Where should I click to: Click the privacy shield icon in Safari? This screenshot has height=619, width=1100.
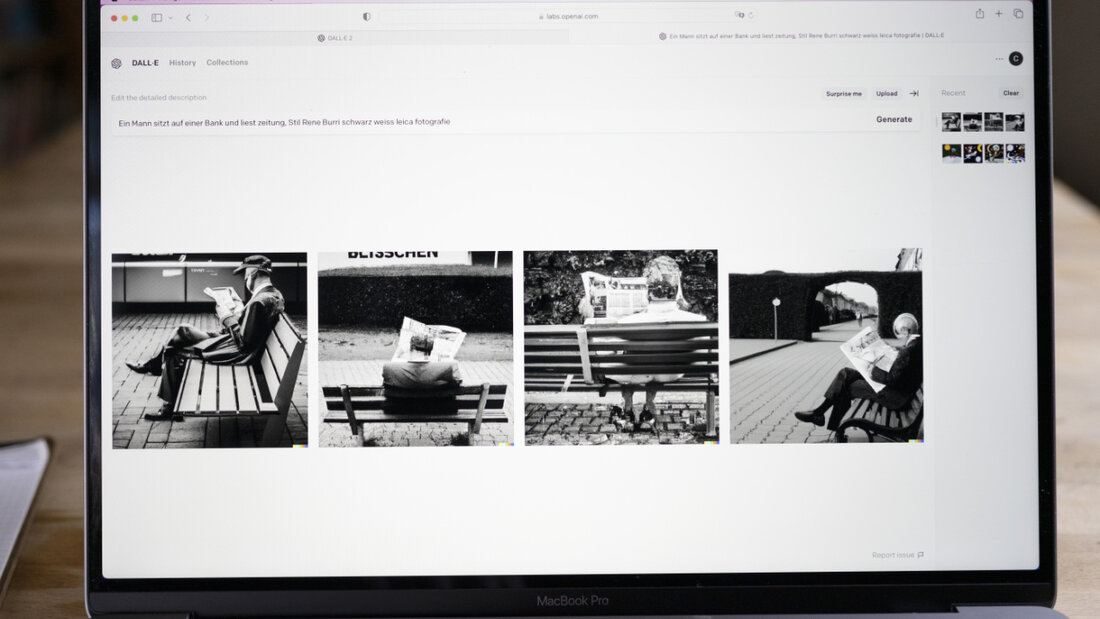point(366,17)
